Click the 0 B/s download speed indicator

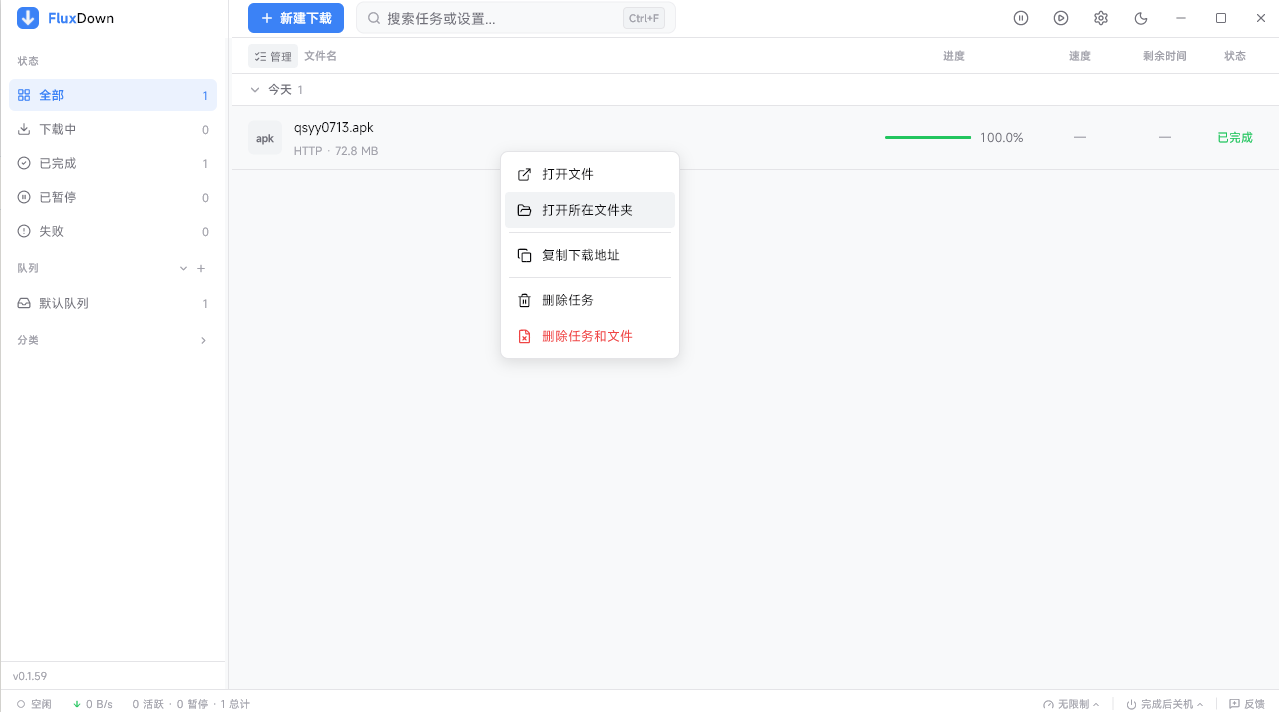click(93, 704)
